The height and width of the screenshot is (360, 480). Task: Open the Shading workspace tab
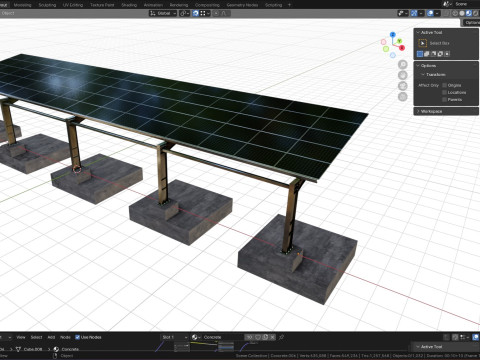click(x=129, y=5)
